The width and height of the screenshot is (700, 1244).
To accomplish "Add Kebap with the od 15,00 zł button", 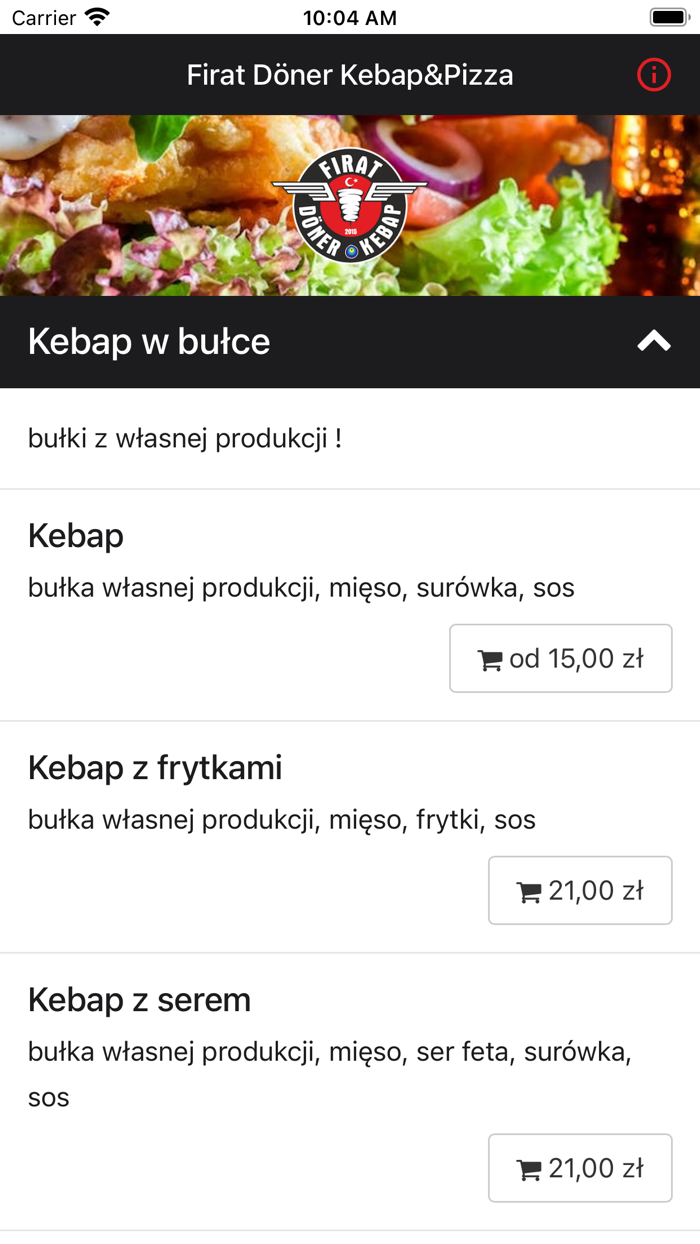I will [x=561, y=658].
